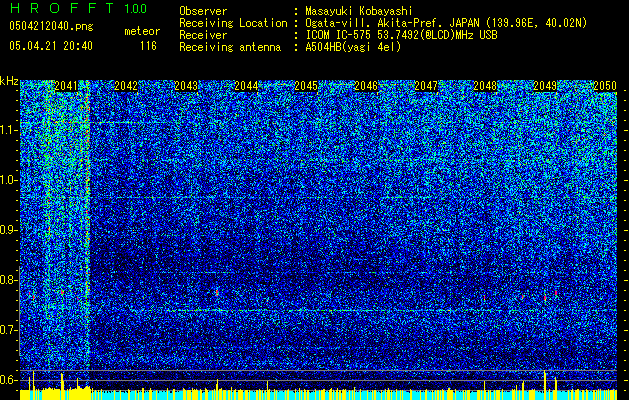Click the 0.7 kHz axis label
The image size is (629, 400).
[9, 330]
